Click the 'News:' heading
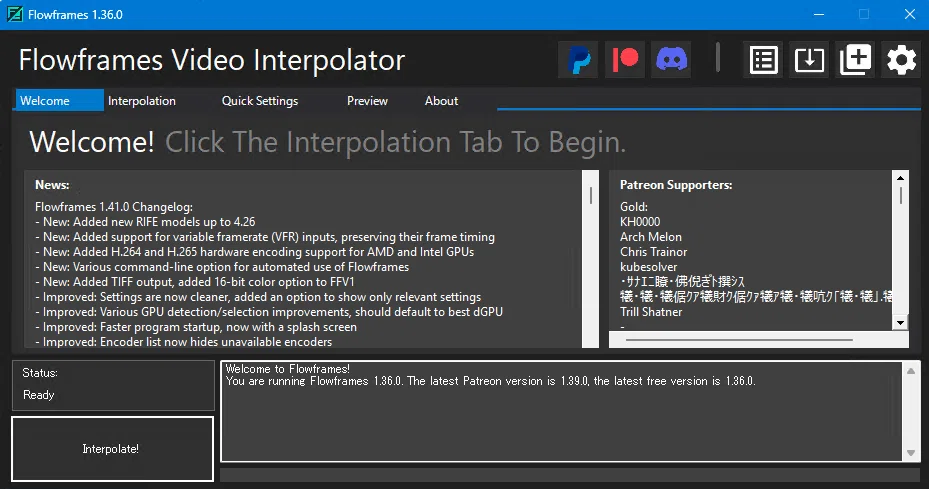 (x=52, y=185)
